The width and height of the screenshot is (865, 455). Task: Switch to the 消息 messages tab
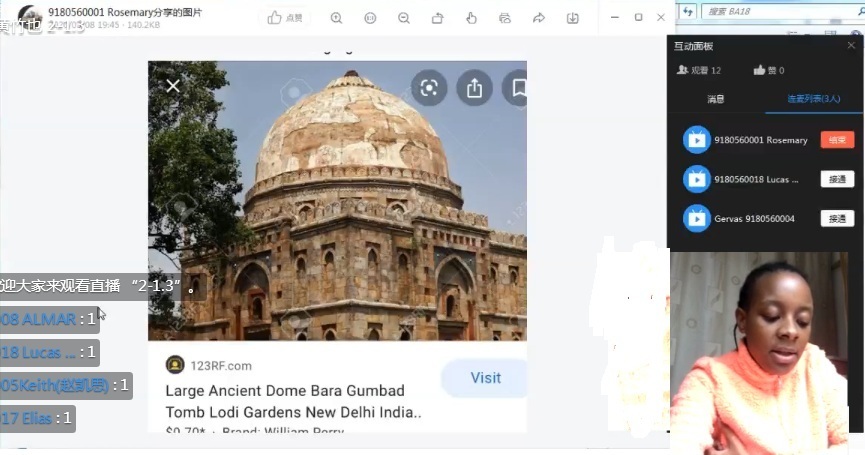pos(715,99)
